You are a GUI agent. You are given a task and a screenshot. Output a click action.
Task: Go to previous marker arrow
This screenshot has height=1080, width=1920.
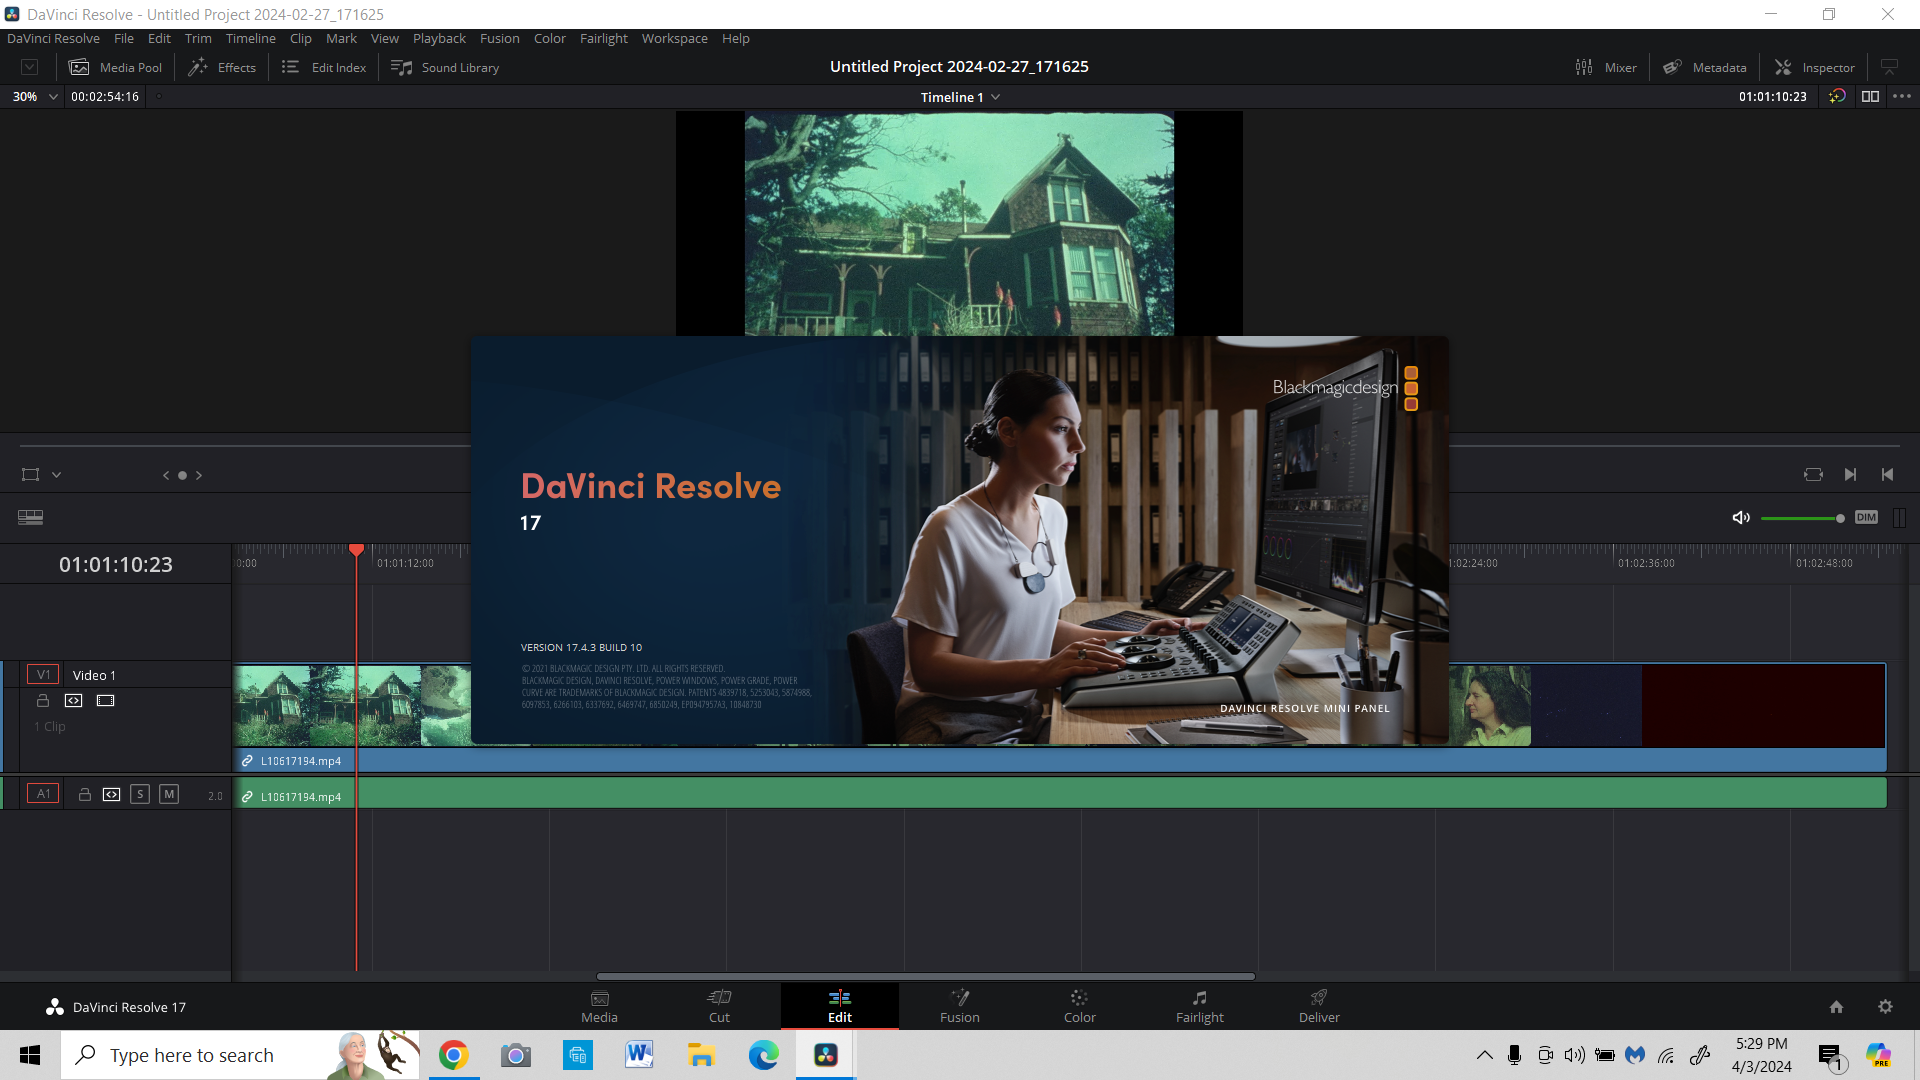pyautogui.click(x=166, y=475)
